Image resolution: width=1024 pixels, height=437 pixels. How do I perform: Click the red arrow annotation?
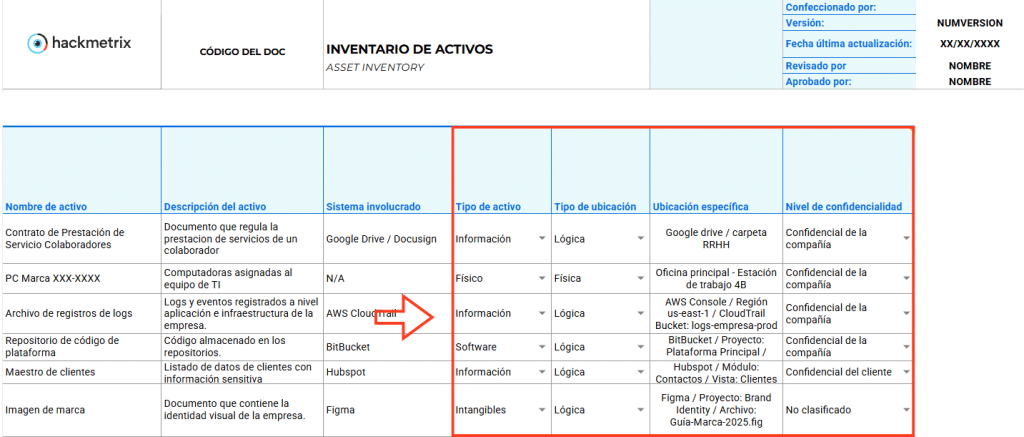point(403,317)
